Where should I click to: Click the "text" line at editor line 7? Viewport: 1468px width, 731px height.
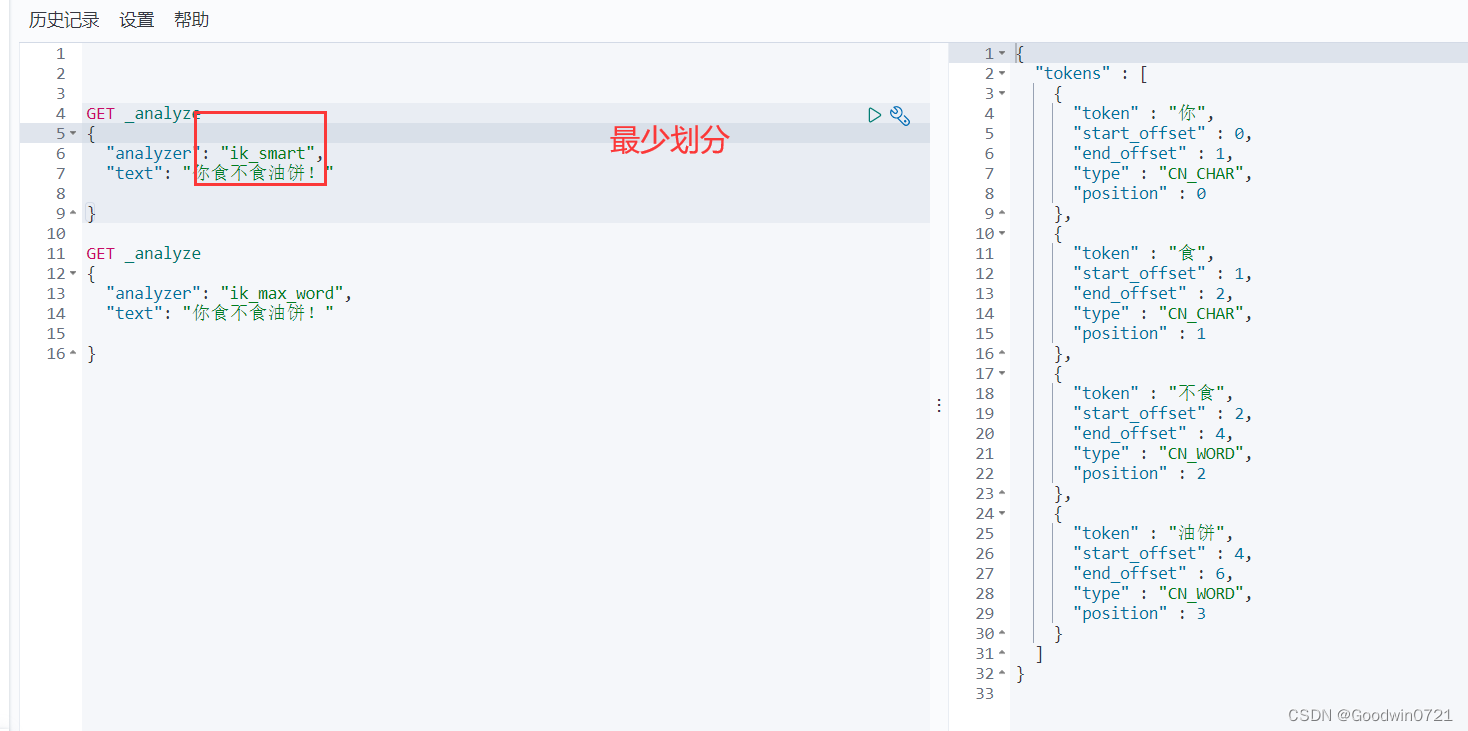pyautogui.click(x=220, y=173)
